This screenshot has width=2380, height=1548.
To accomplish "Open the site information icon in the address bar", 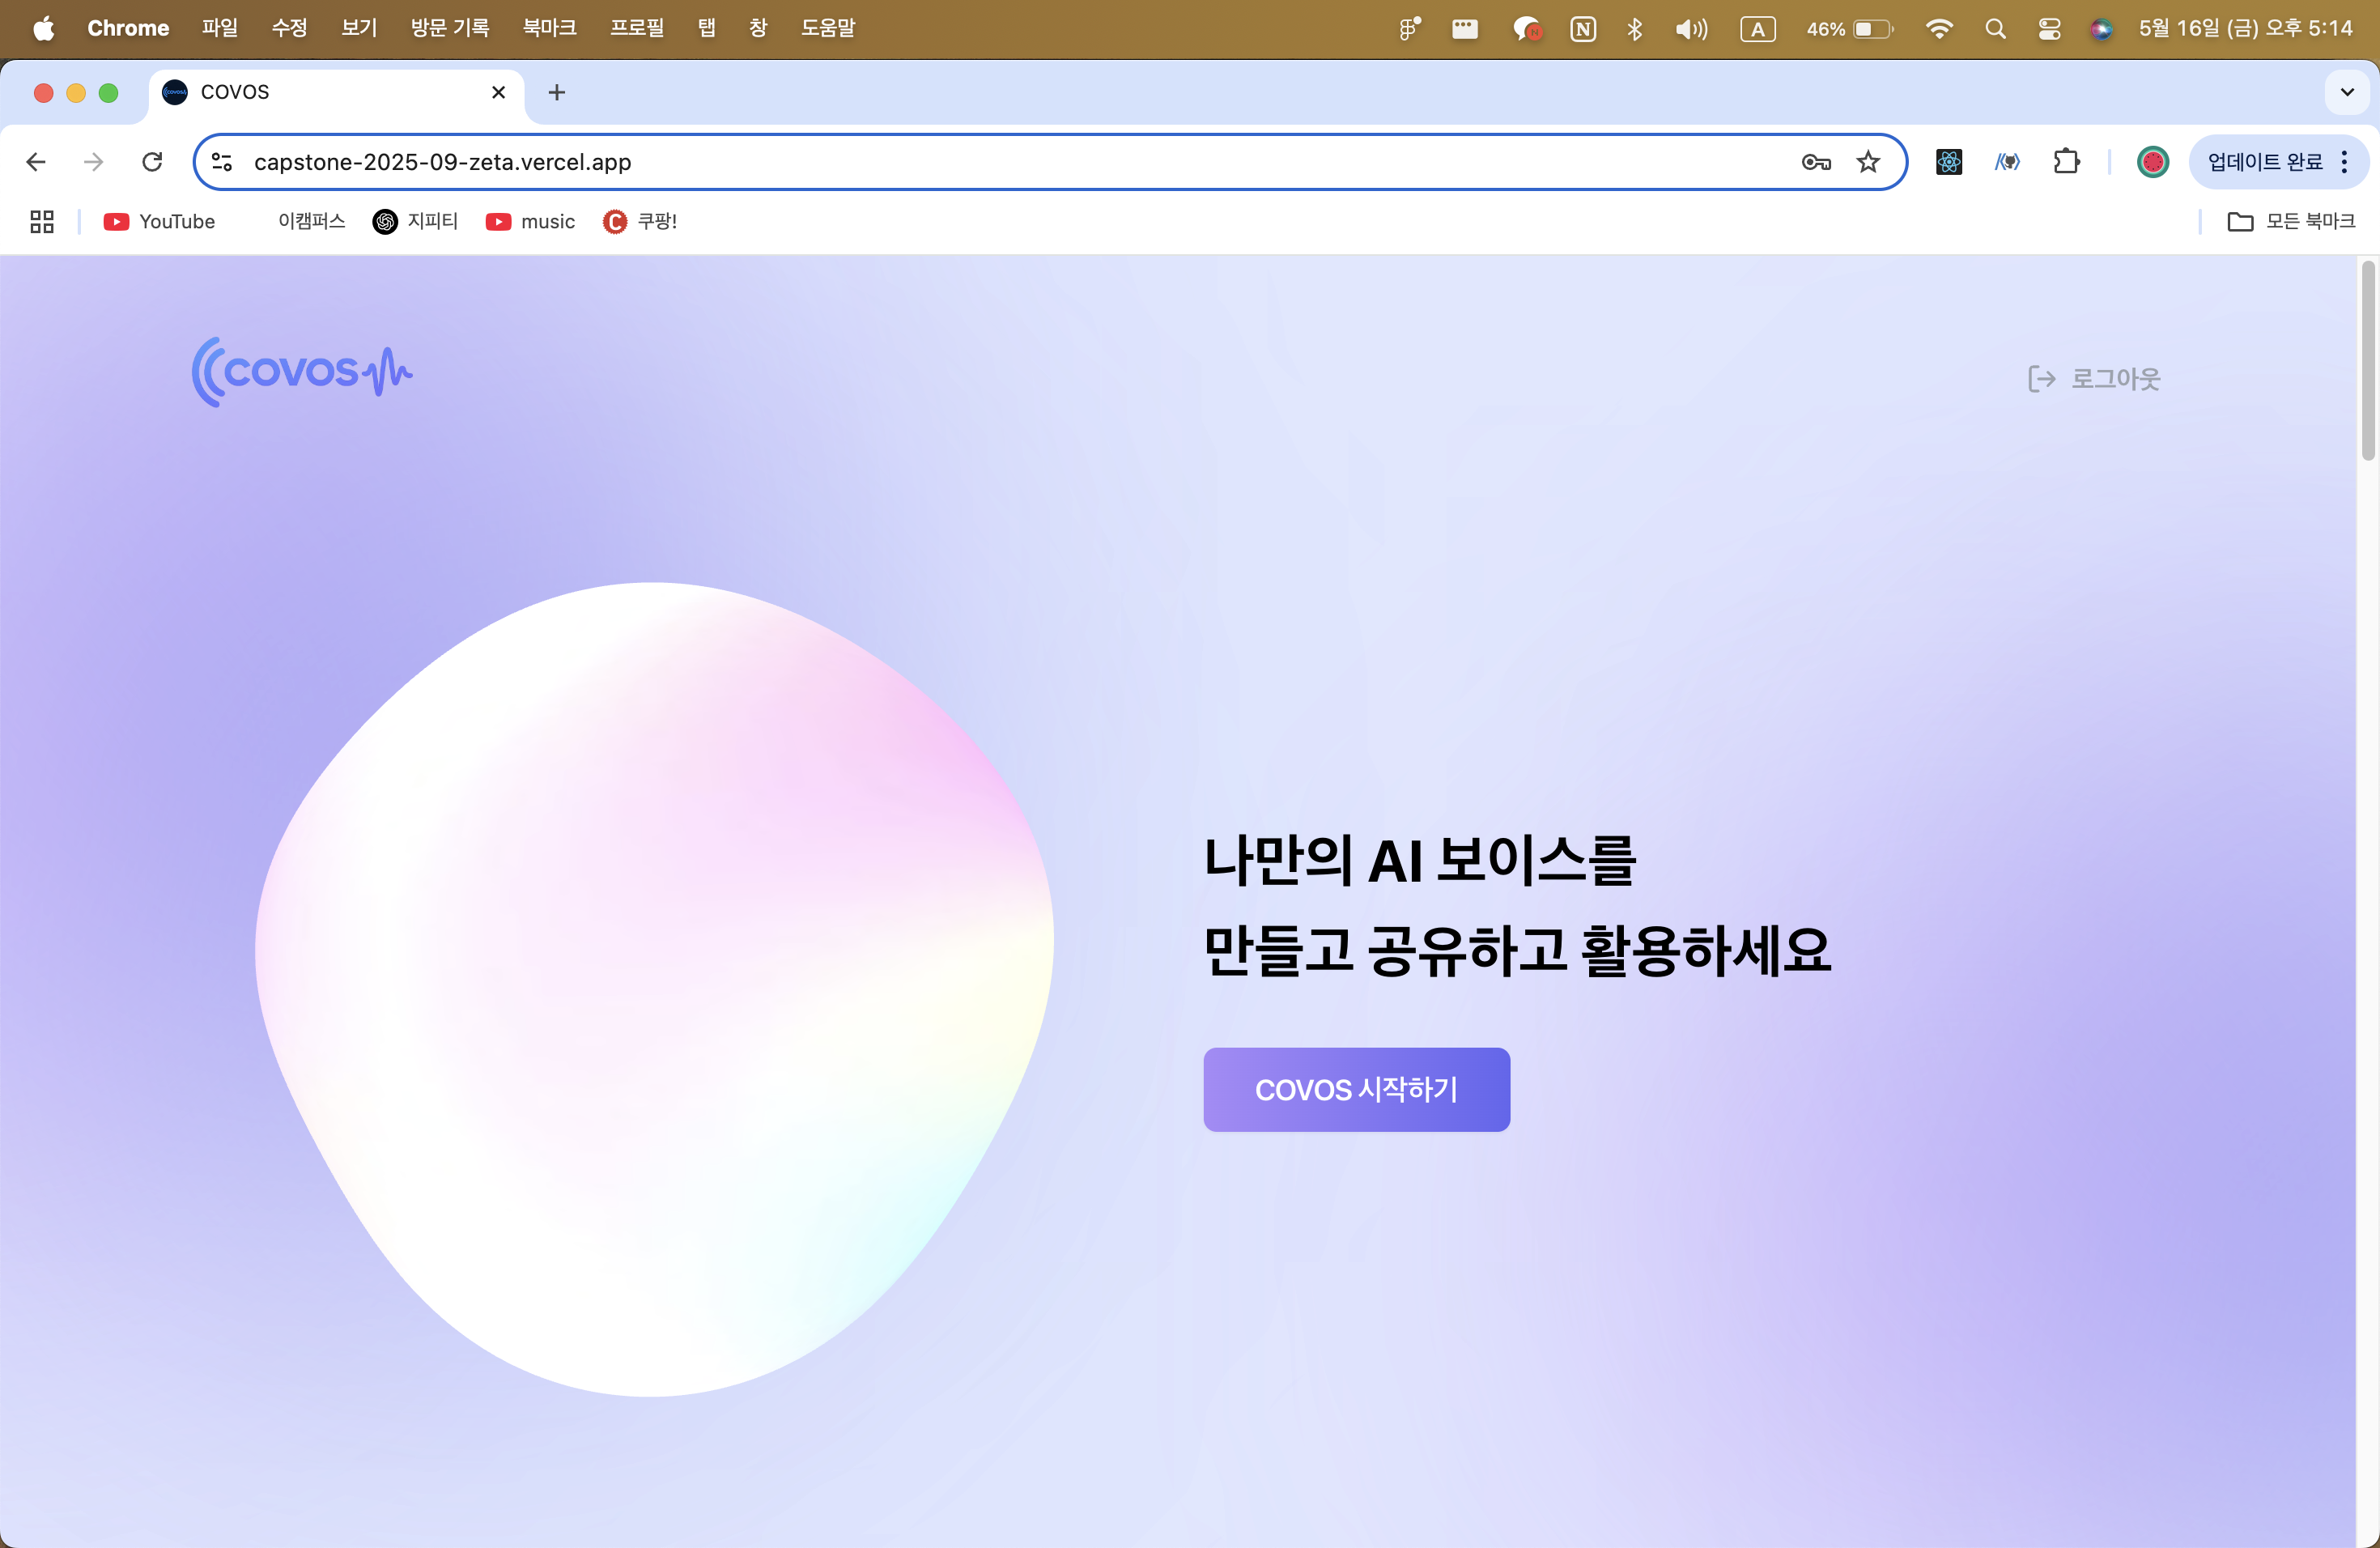I will (x=222, y=162).
